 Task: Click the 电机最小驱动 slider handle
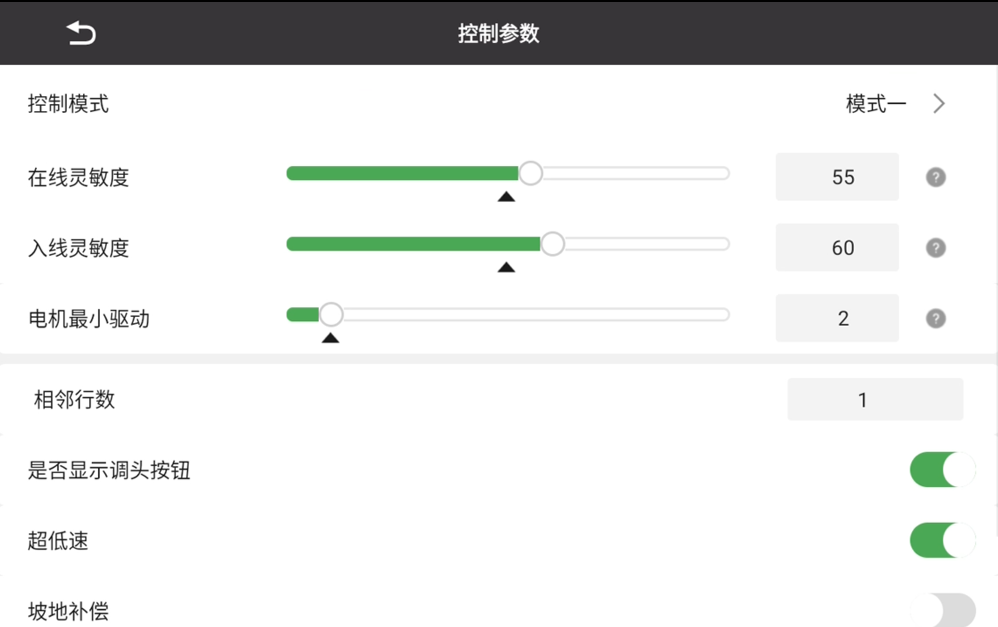(x=331, y=314)
